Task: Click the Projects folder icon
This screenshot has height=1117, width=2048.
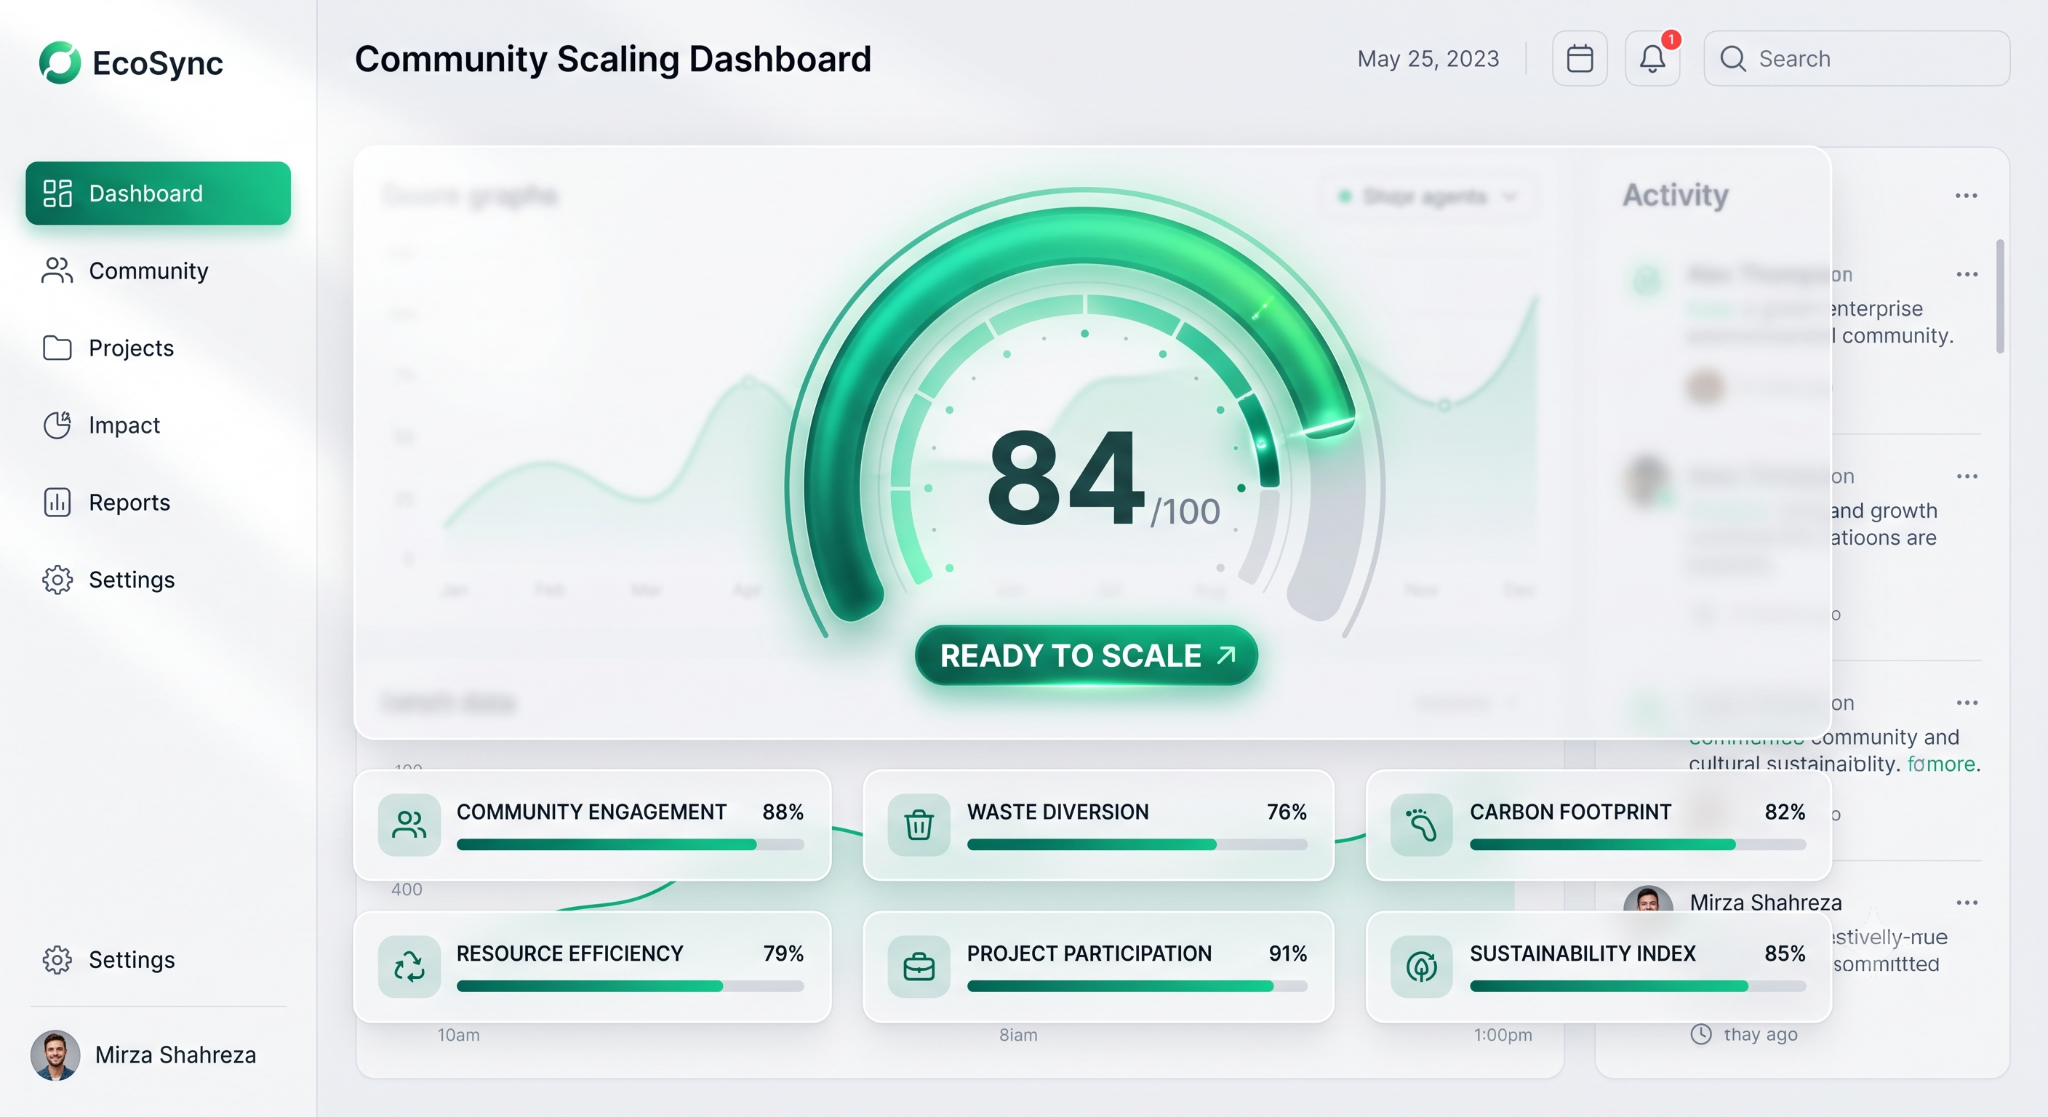Action: coord(57,347)
